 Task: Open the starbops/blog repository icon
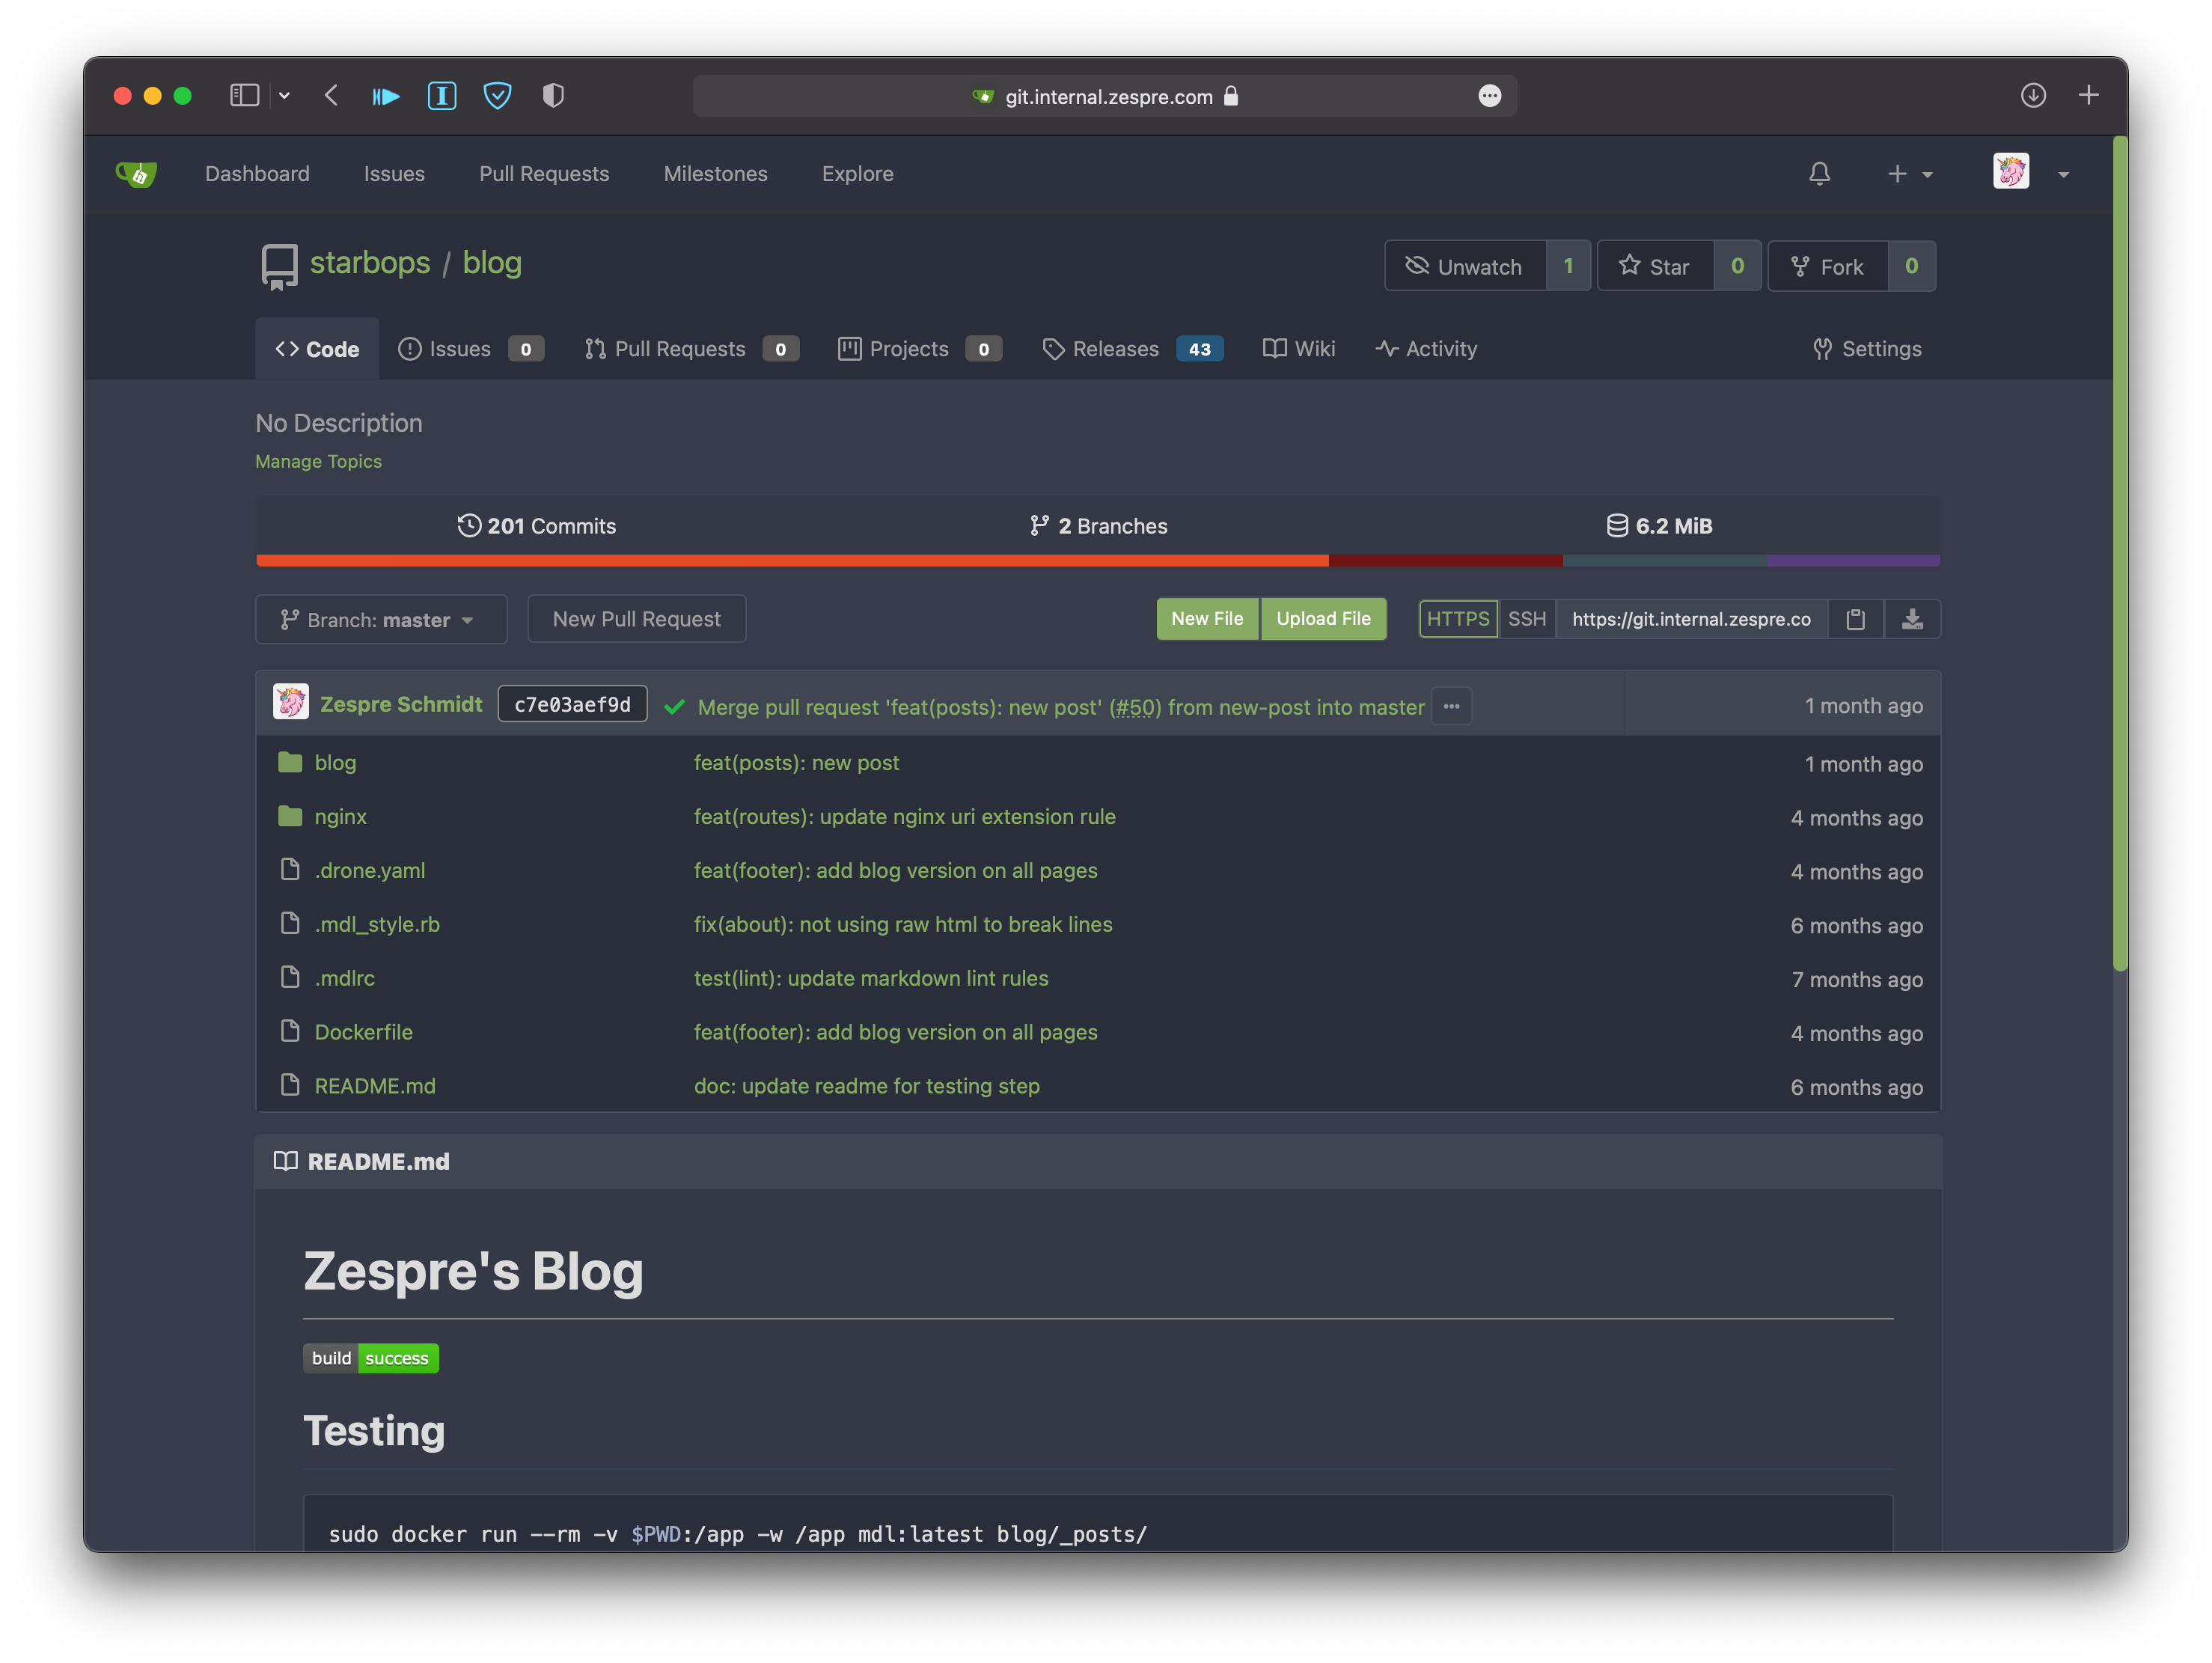coord(278,264)
